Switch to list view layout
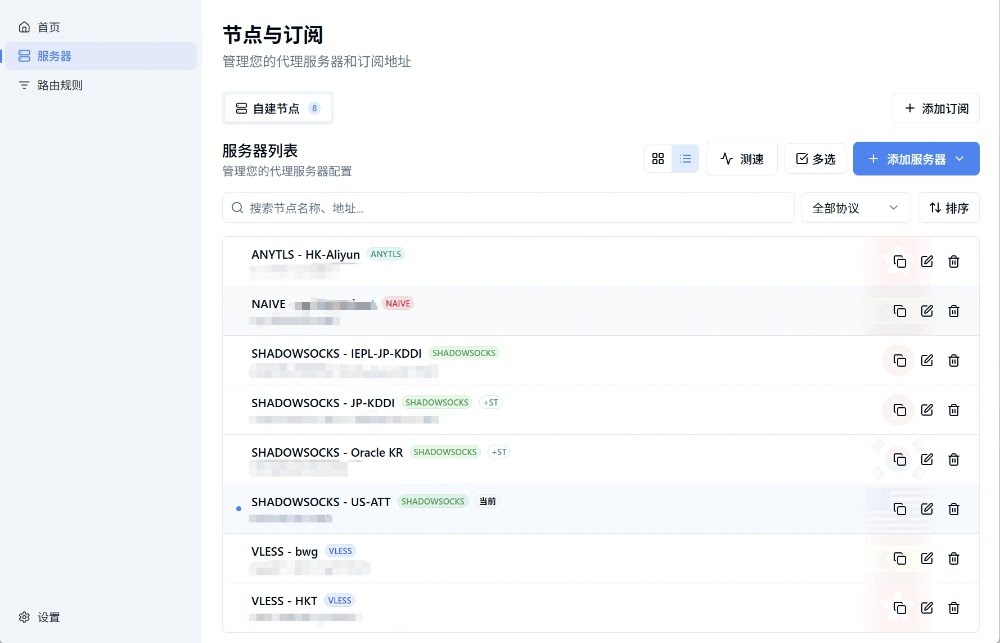Screen dimensions: 1000x643 (x=686, y=158)
